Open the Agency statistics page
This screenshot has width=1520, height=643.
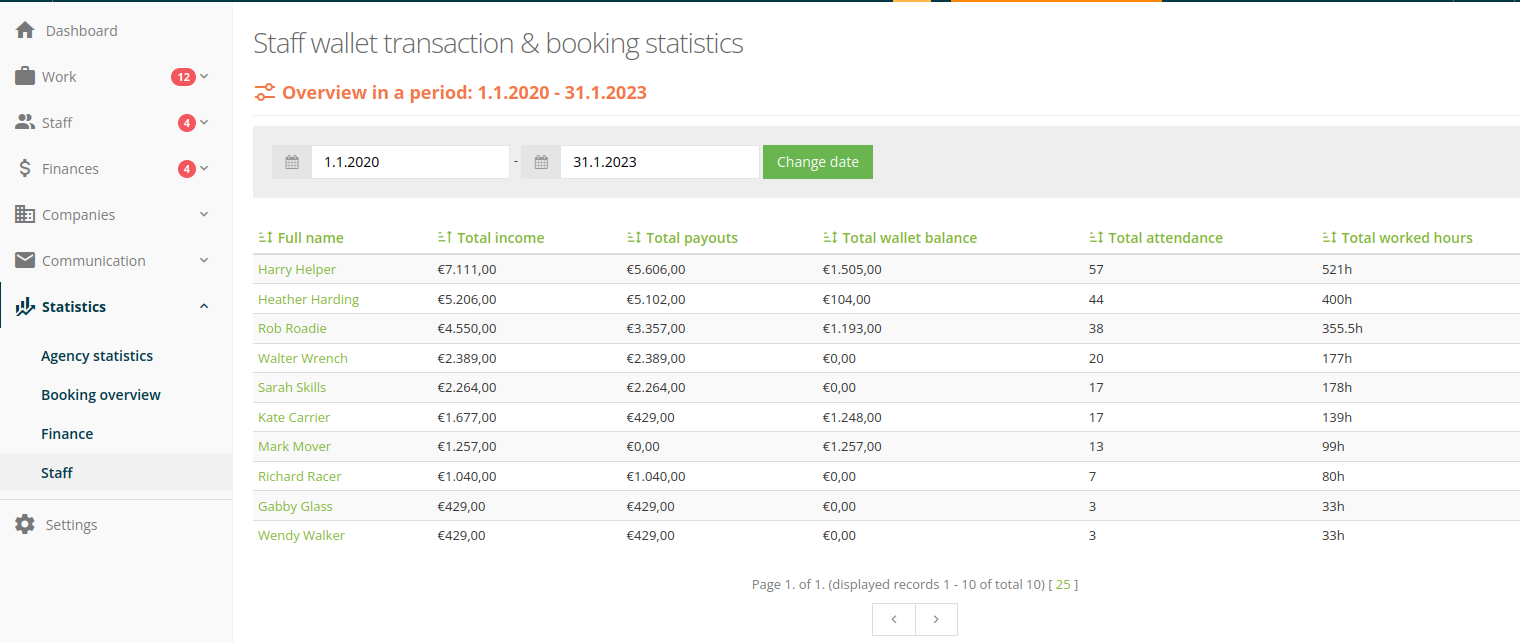pyautogui.click(x=96, y=355)
